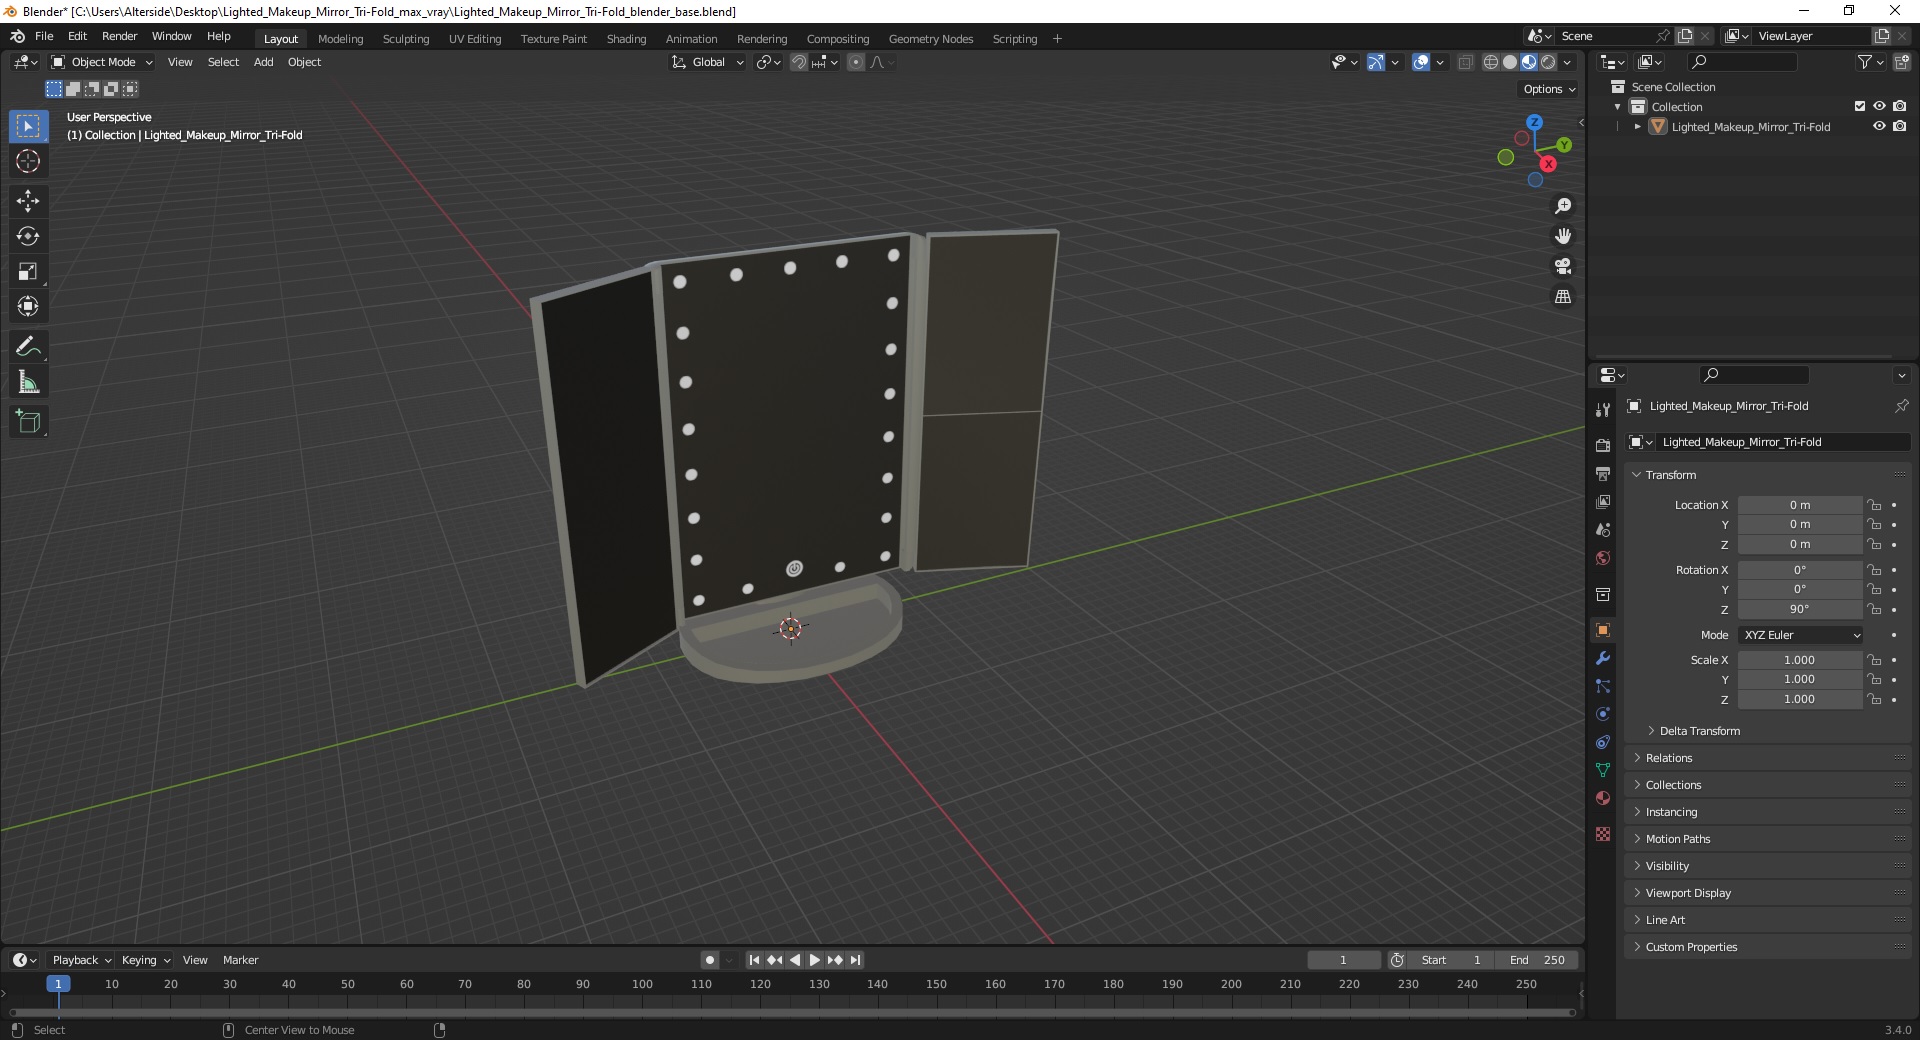Screen dimensions: 1920x1040
Task: Activate the Scale tool
Action: 28,271
